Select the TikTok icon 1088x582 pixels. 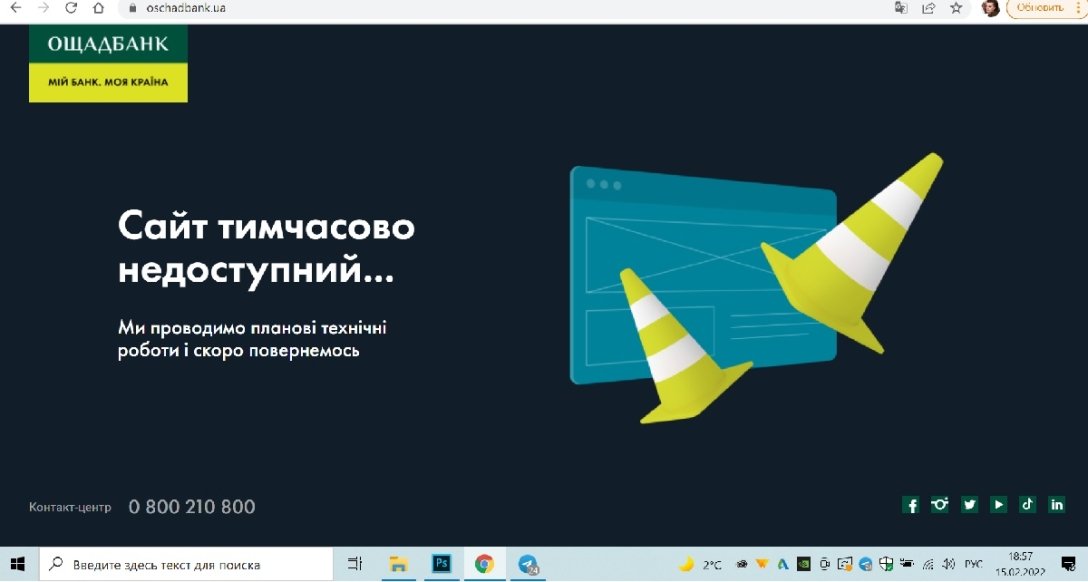tap(1027, 505)
